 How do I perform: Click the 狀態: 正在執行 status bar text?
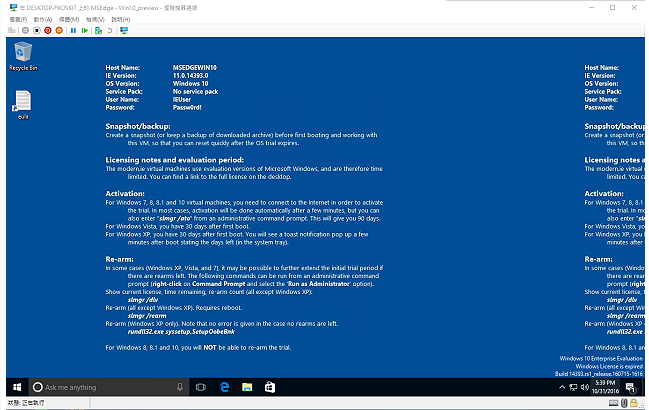(26, 403)
